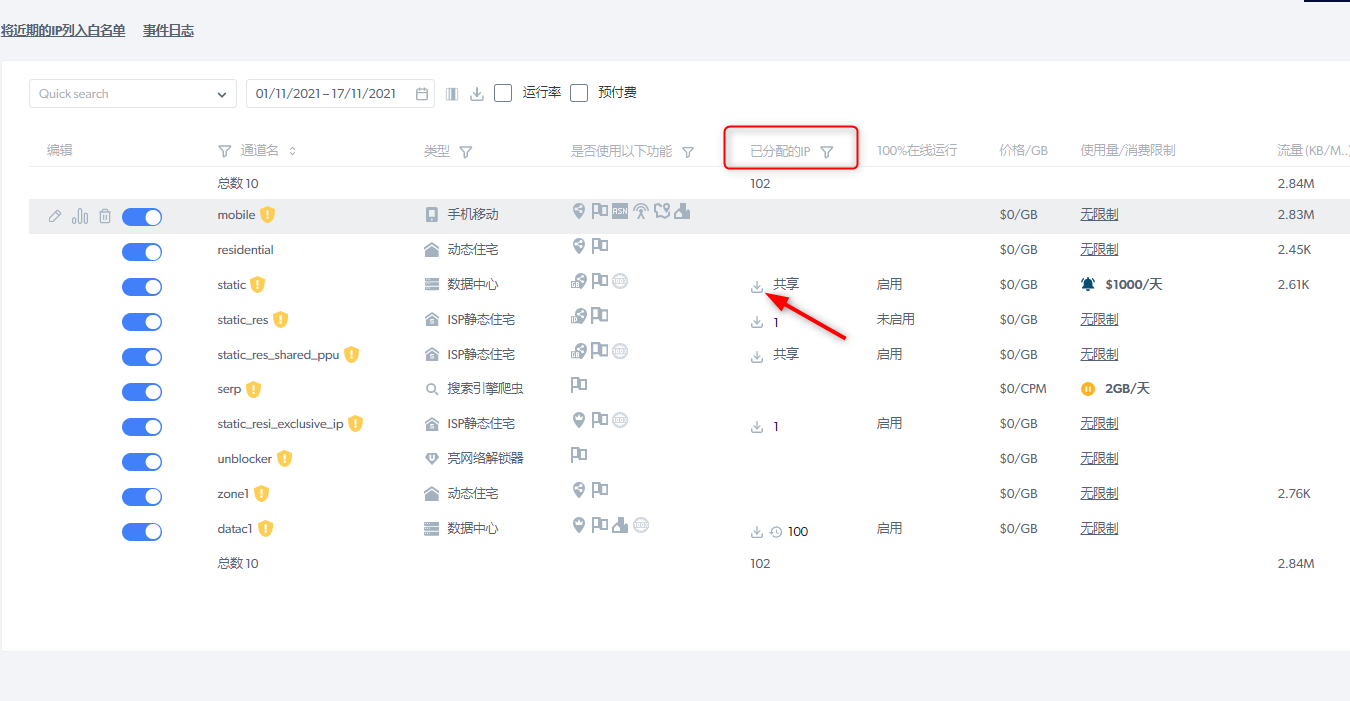The height and width of the screenshot is (701, 1350).
Task: Toggle off the residential zone switch
Action: tap(142, 252)
